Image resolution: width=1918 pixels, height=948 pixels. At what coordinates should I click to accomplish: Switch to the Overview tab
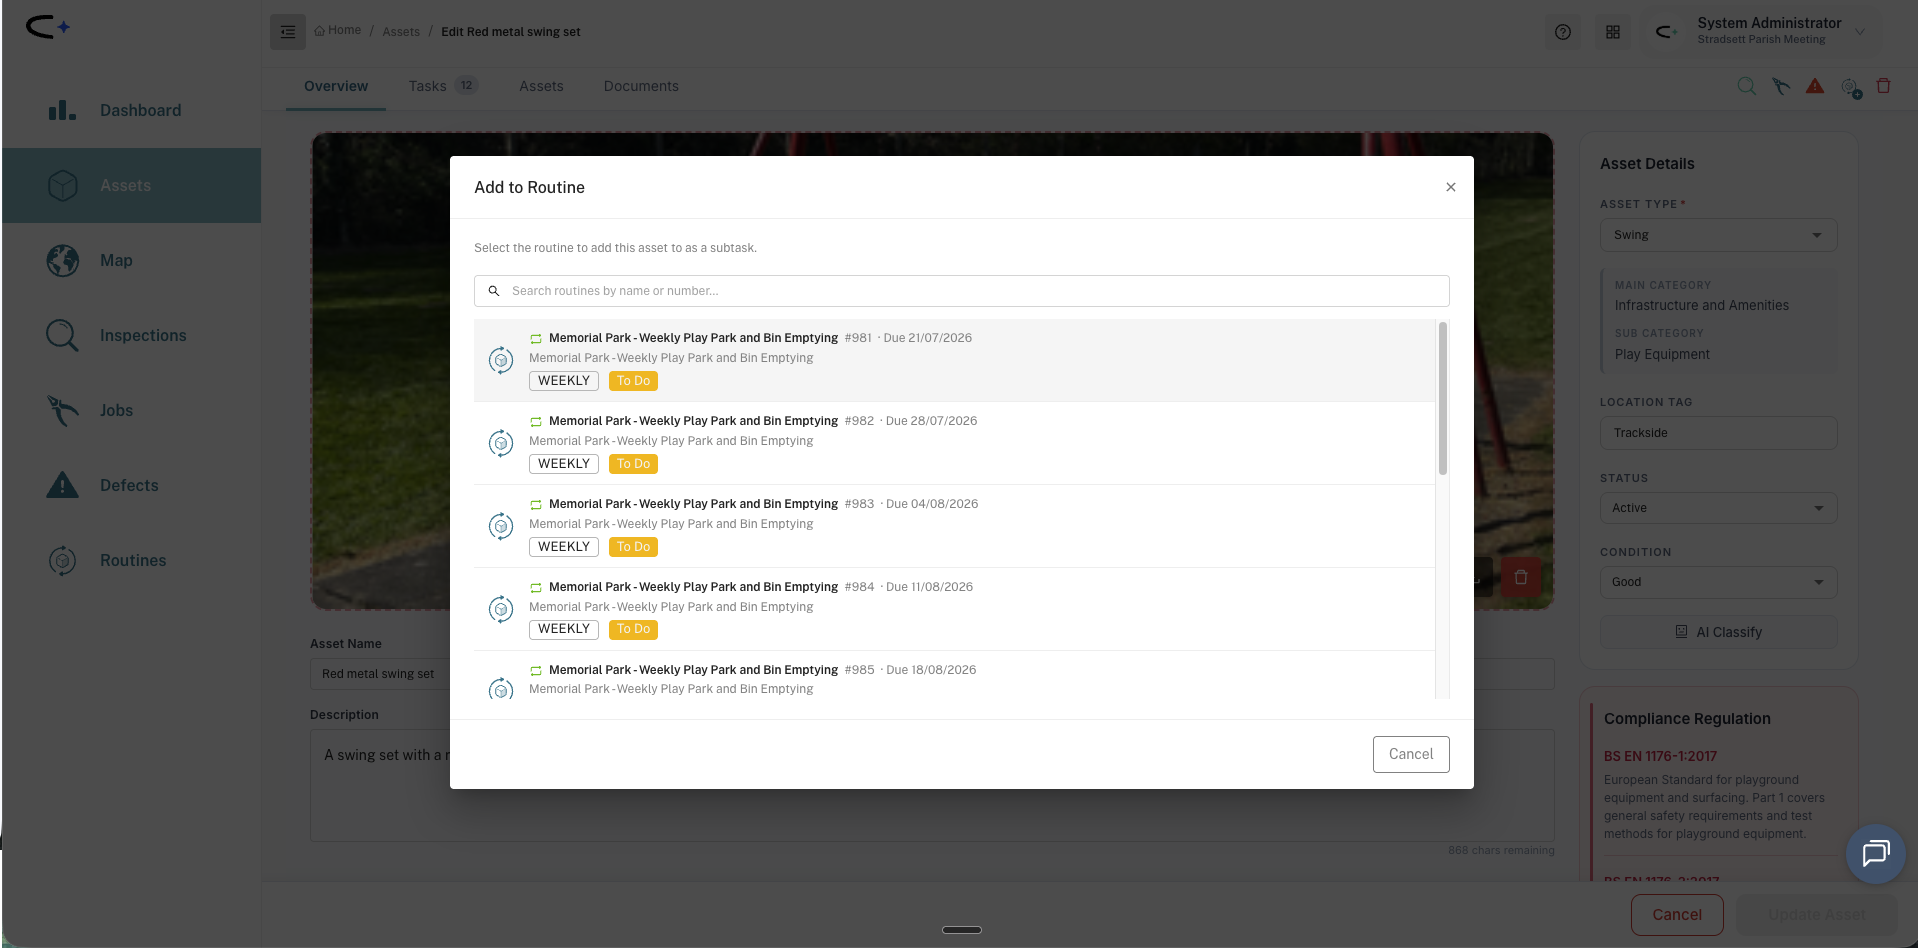pos(336,86)
